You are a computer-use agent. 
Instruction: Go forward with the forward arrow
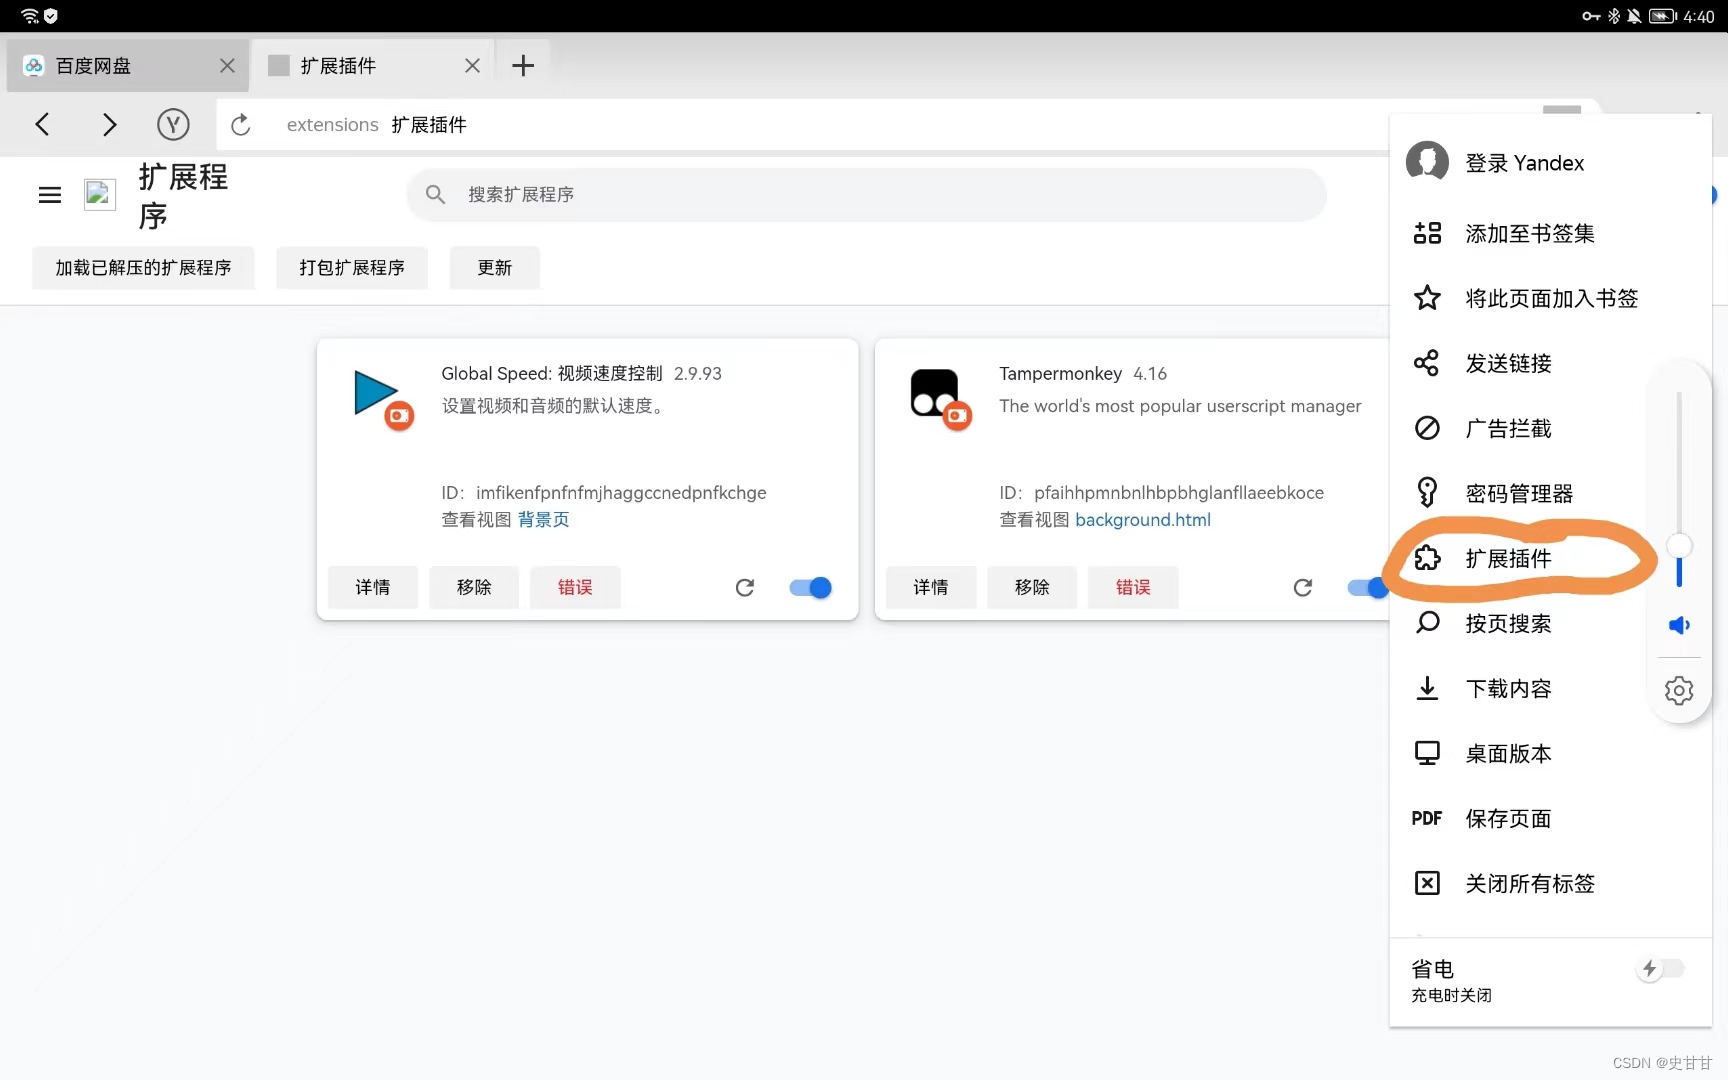109,124
